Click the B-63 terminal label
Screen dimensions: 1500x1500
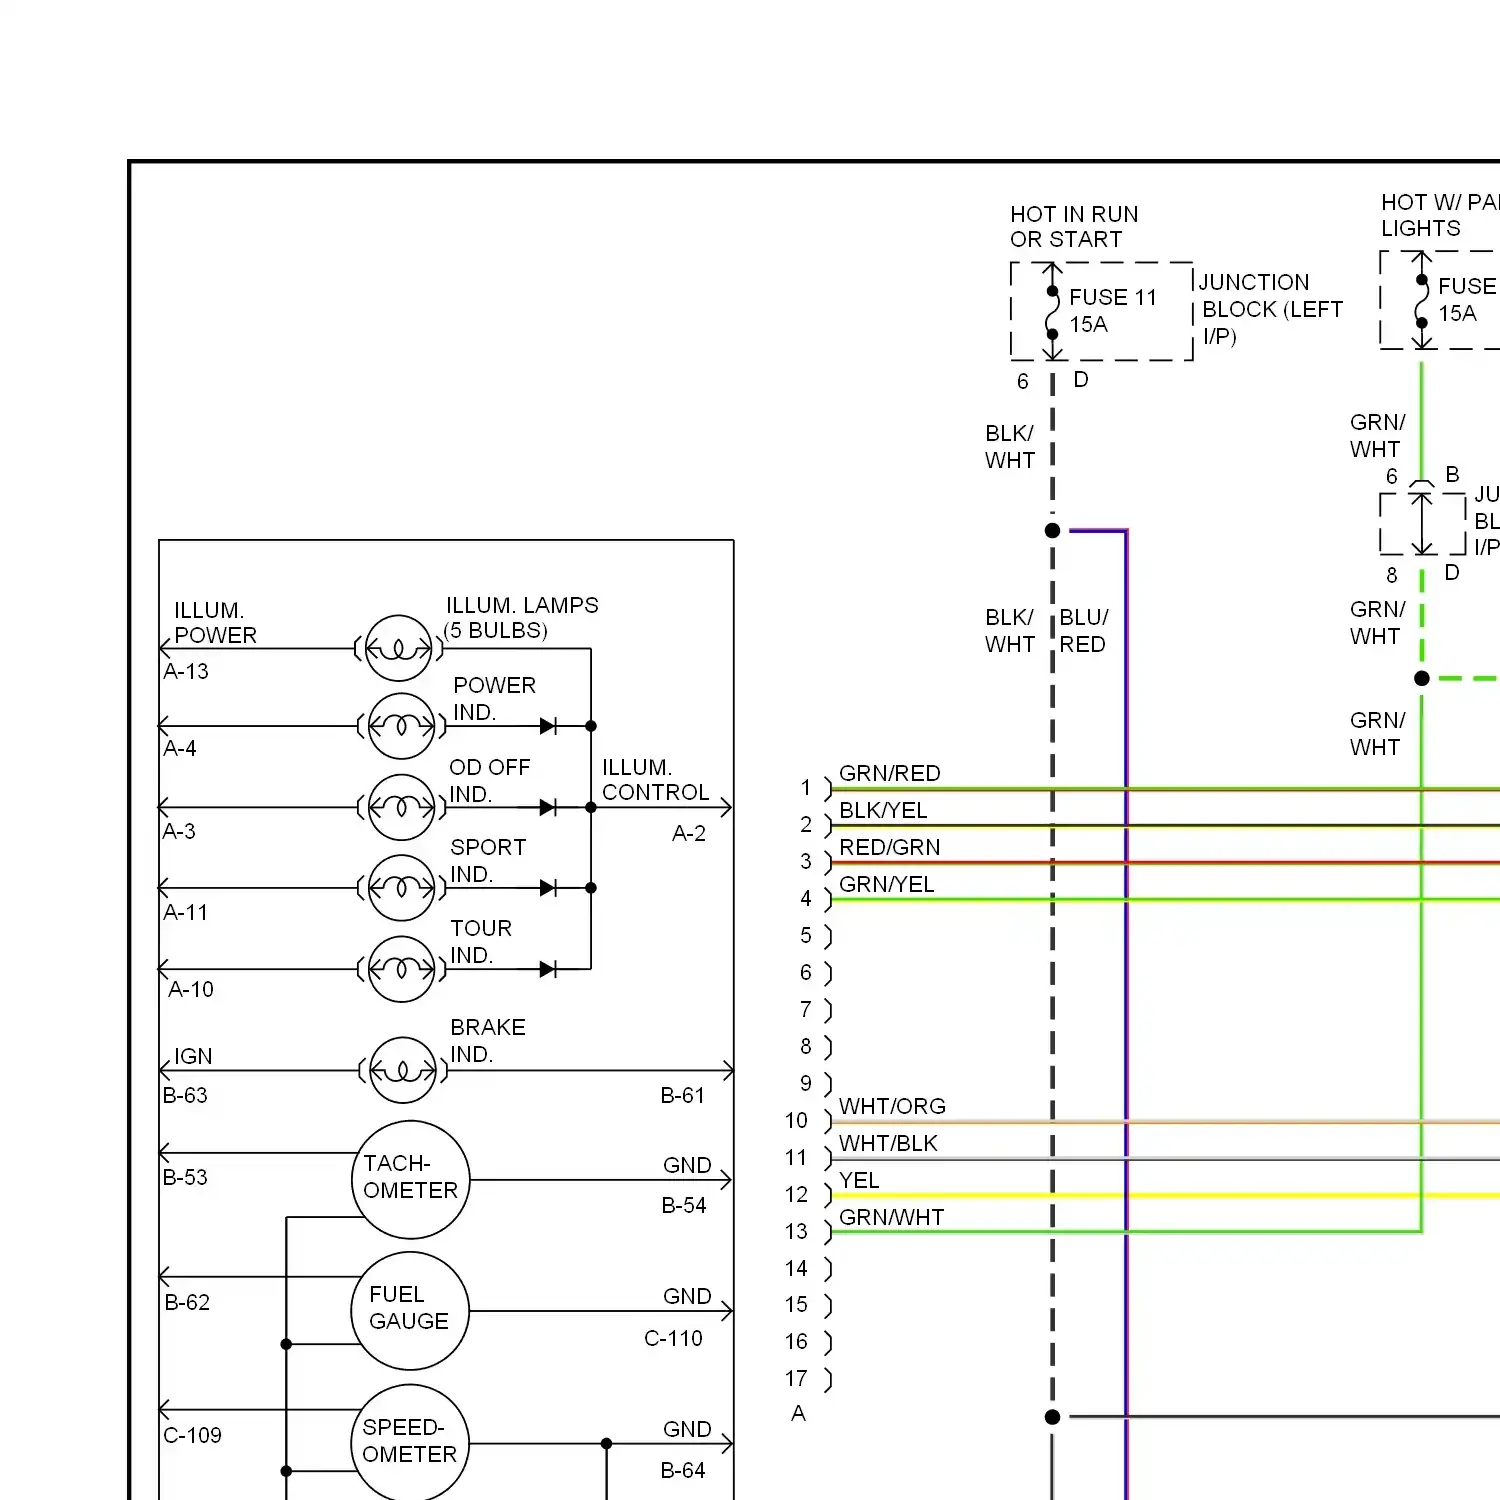185,1096
